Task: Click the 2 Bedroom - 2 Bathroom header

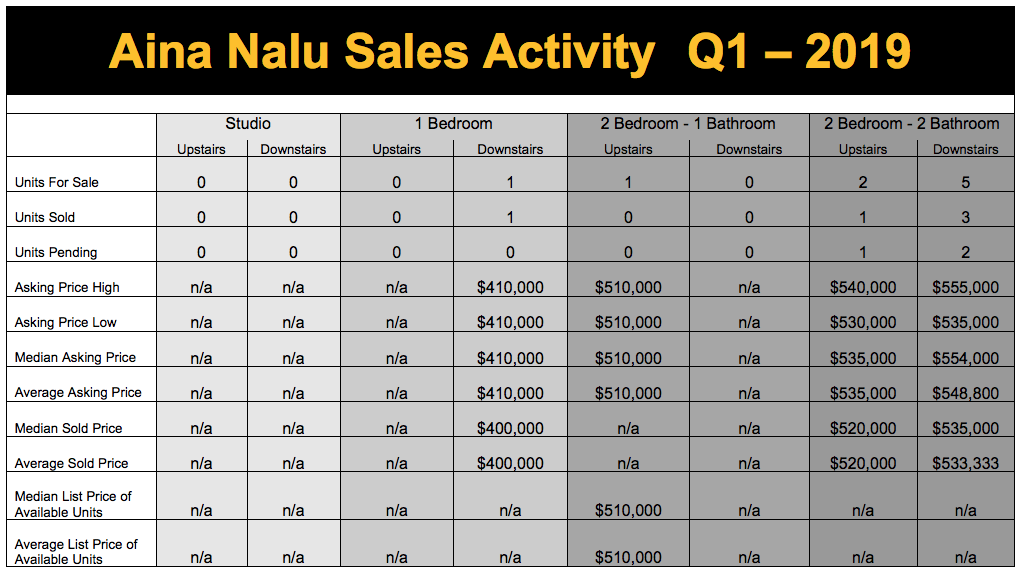Action: [x=911, y=124]
